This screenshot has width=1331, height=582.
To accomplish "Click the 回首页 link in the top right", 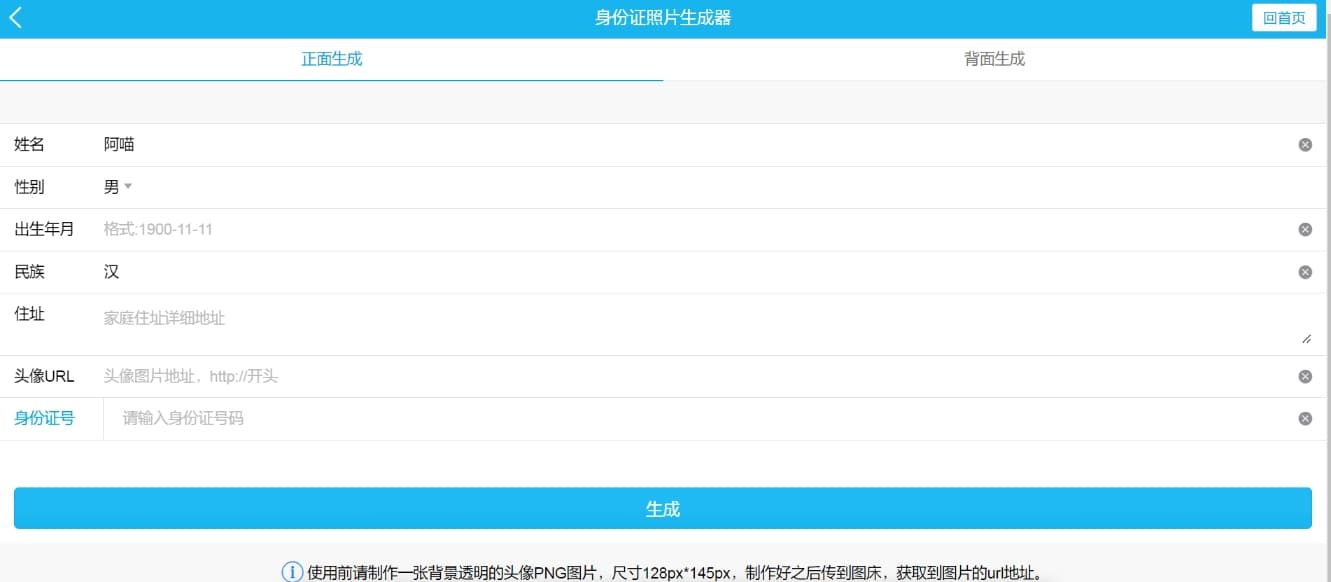I will pyautogui.click(x=1284, y=17).
